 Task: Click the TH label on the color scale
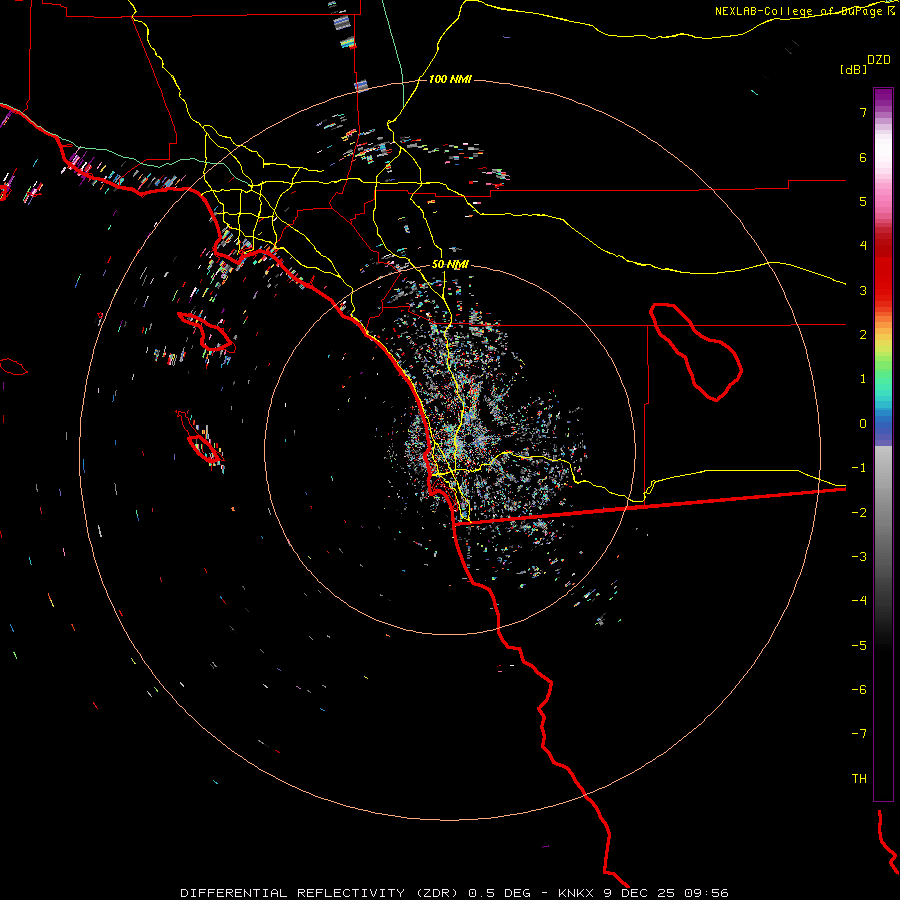859,779
